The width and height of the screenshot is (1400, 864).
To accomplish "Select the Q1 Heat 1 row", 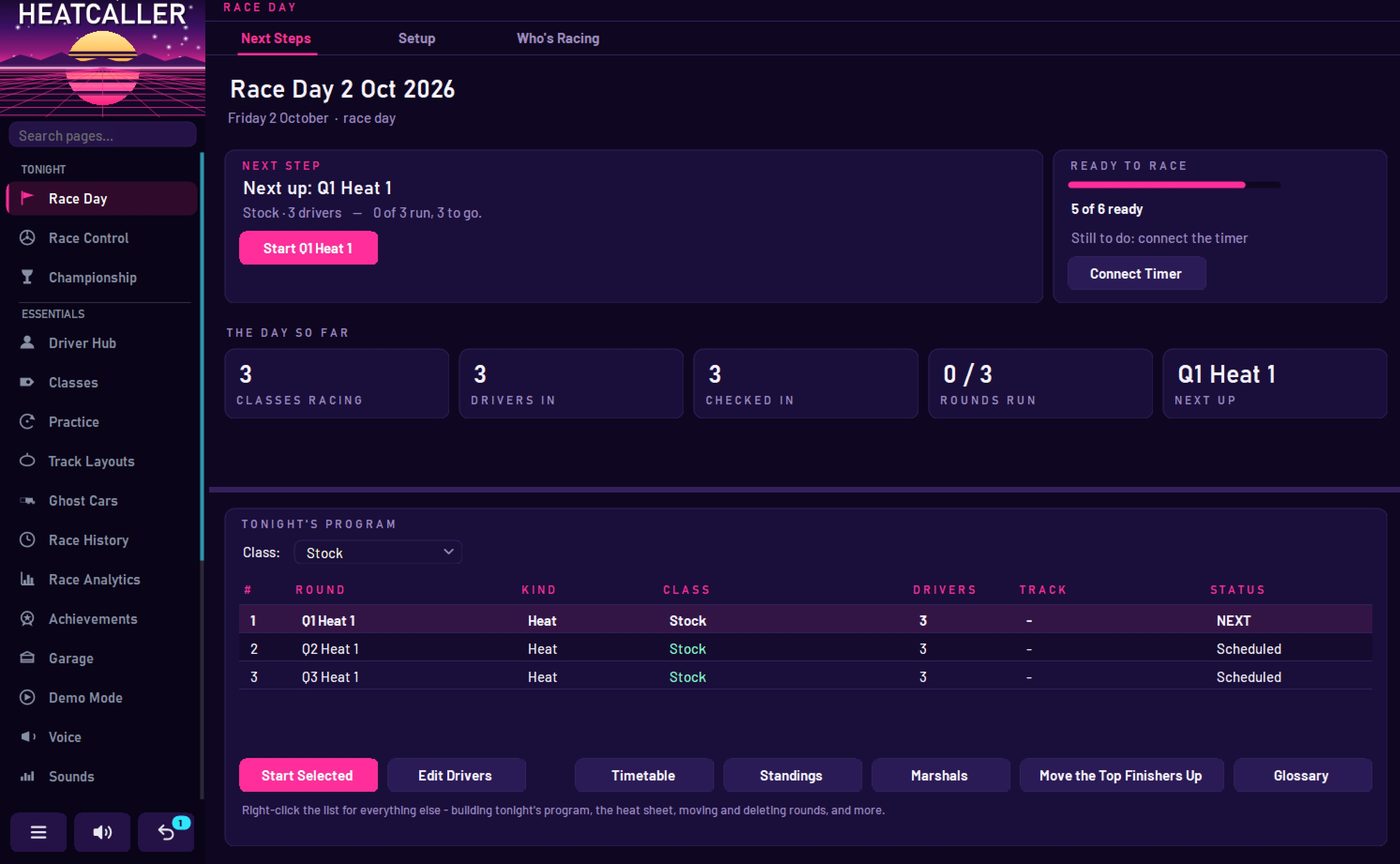I will click(805, 620).
